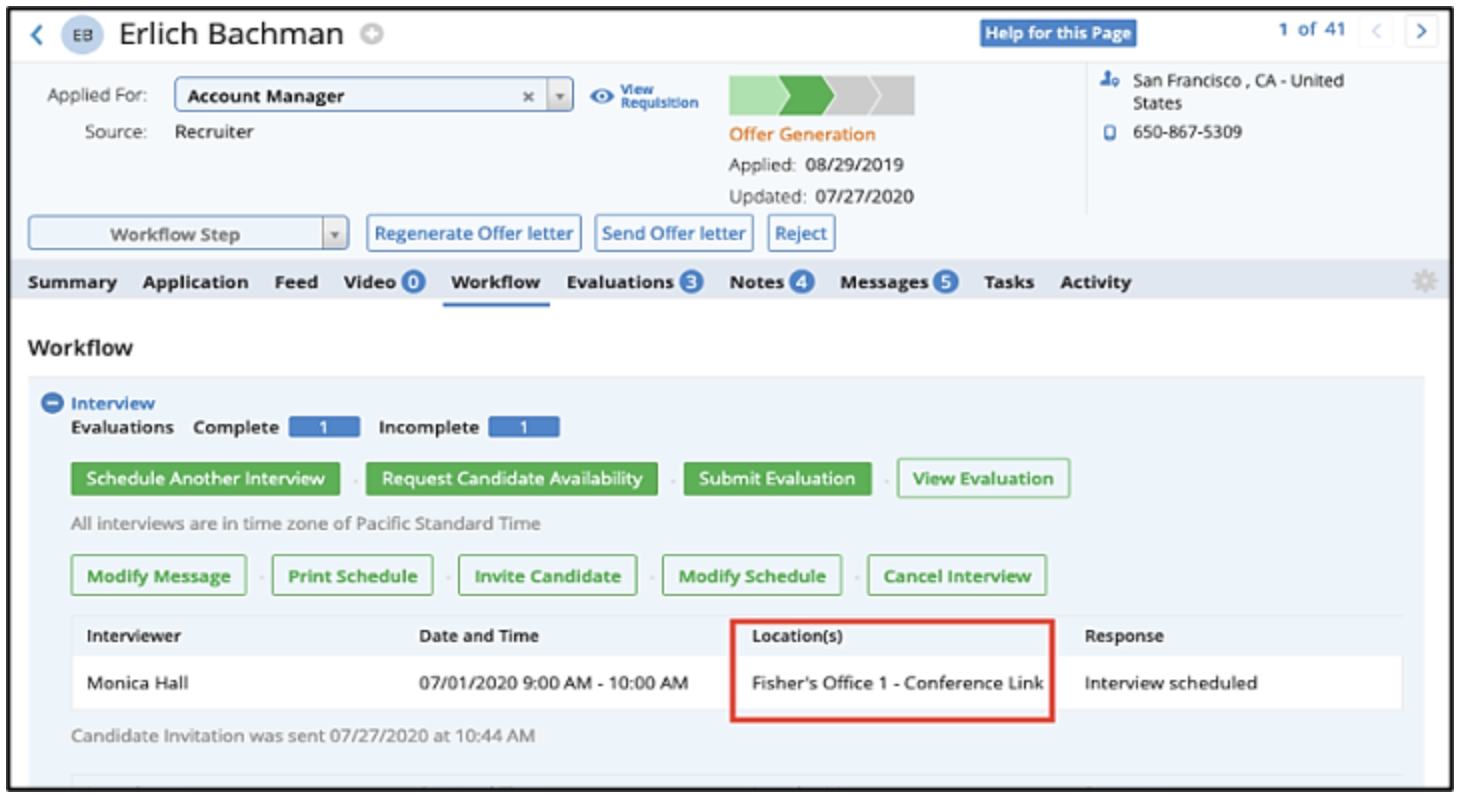Go to next candidate arrow

[x=1421, y=31]
